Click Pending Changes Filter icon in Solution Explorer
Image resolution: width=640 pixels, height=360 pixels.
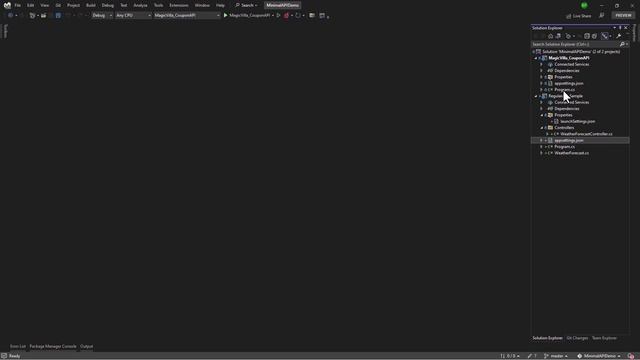[x=568, y=36]
